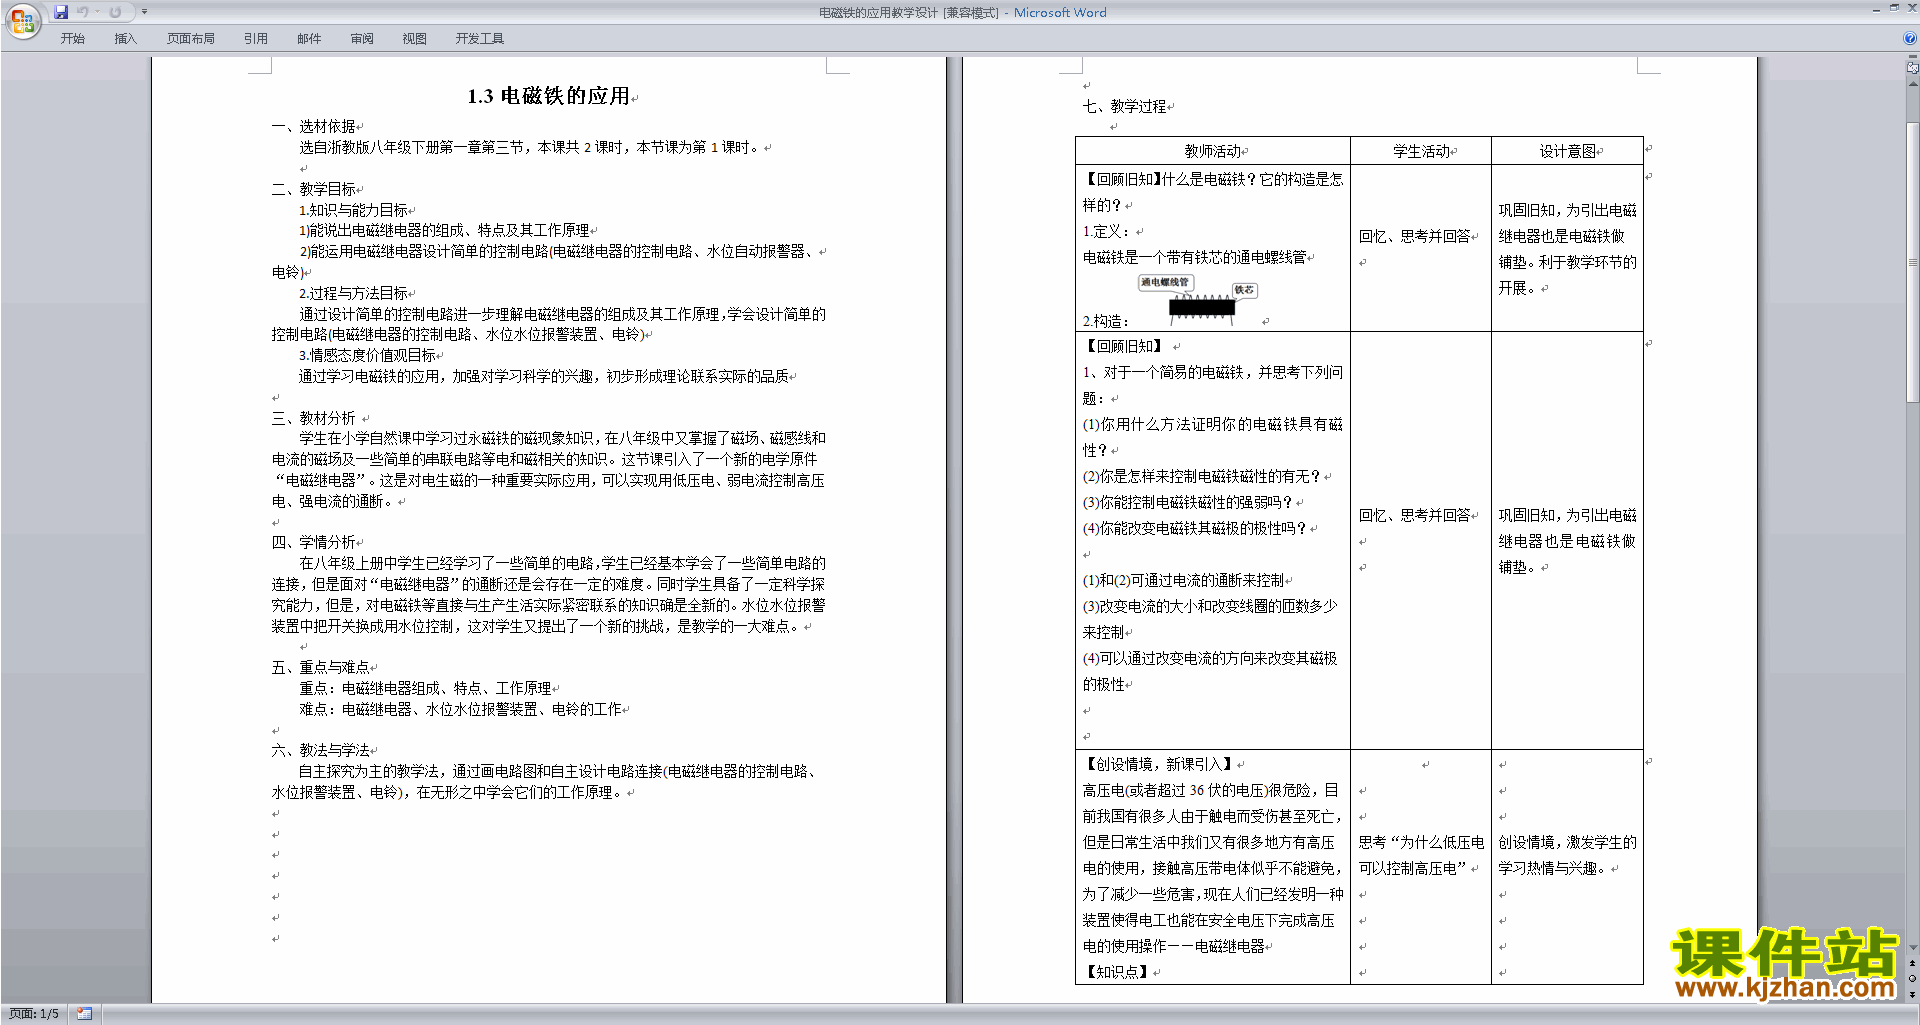
Task: Click text 2.构造： in table
Action: point(1105,321)
